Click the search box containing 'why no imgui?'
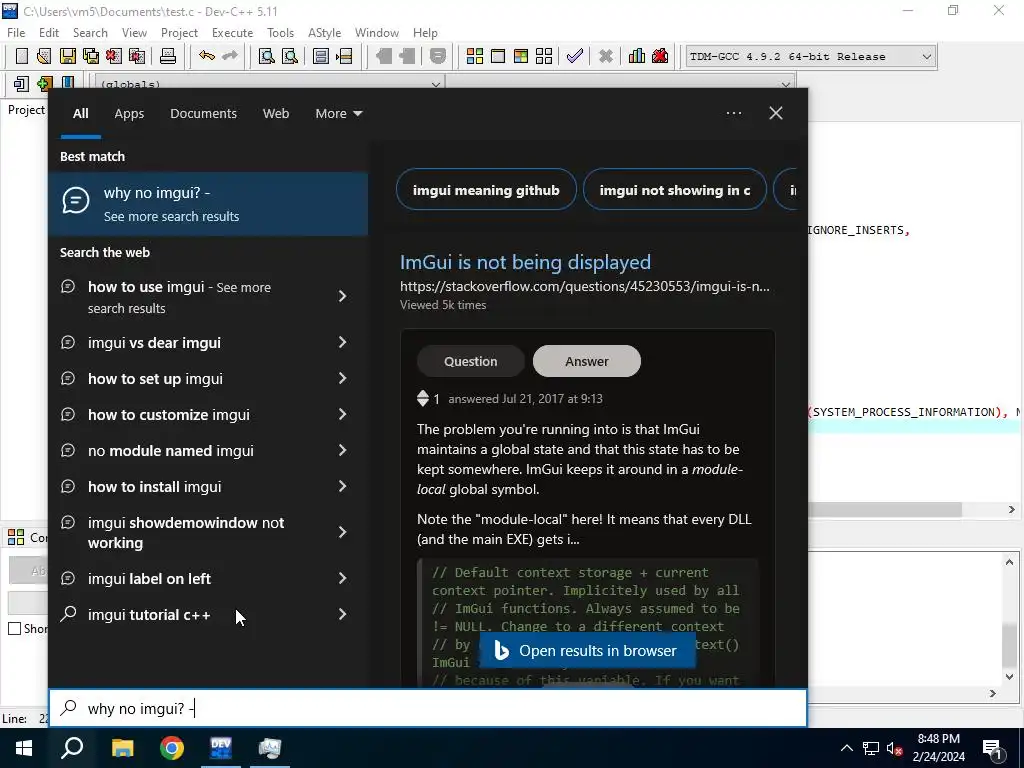The height and width of the screenshot is (768, 1024). [428, 708]
